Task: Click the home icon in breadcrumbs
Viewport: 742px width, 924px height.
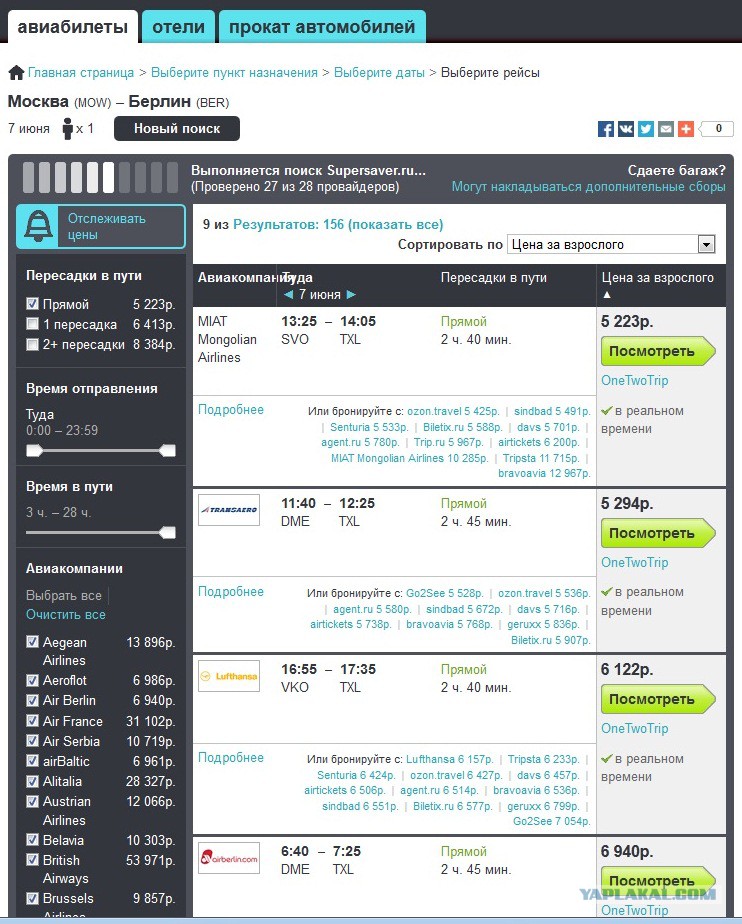Action: click(16, 73)
